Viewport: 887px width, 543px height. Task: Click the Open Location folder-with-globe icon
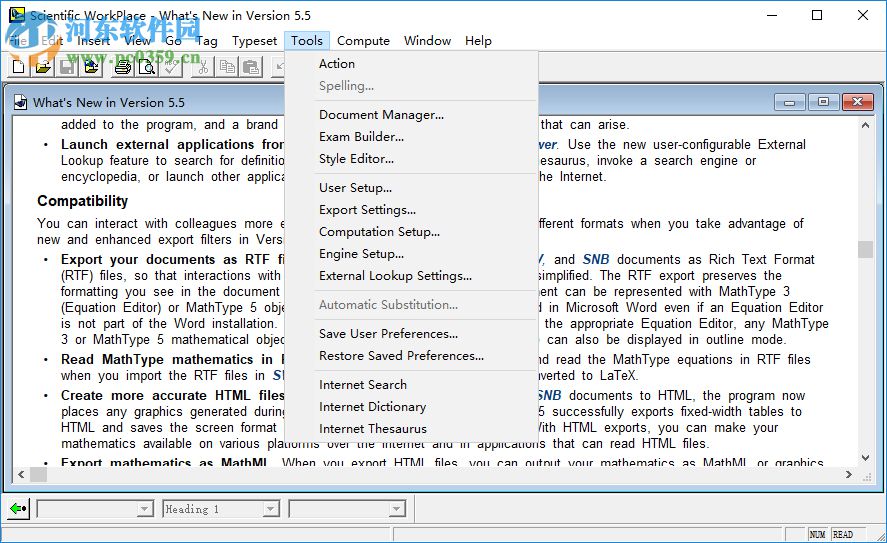(91, 67)
